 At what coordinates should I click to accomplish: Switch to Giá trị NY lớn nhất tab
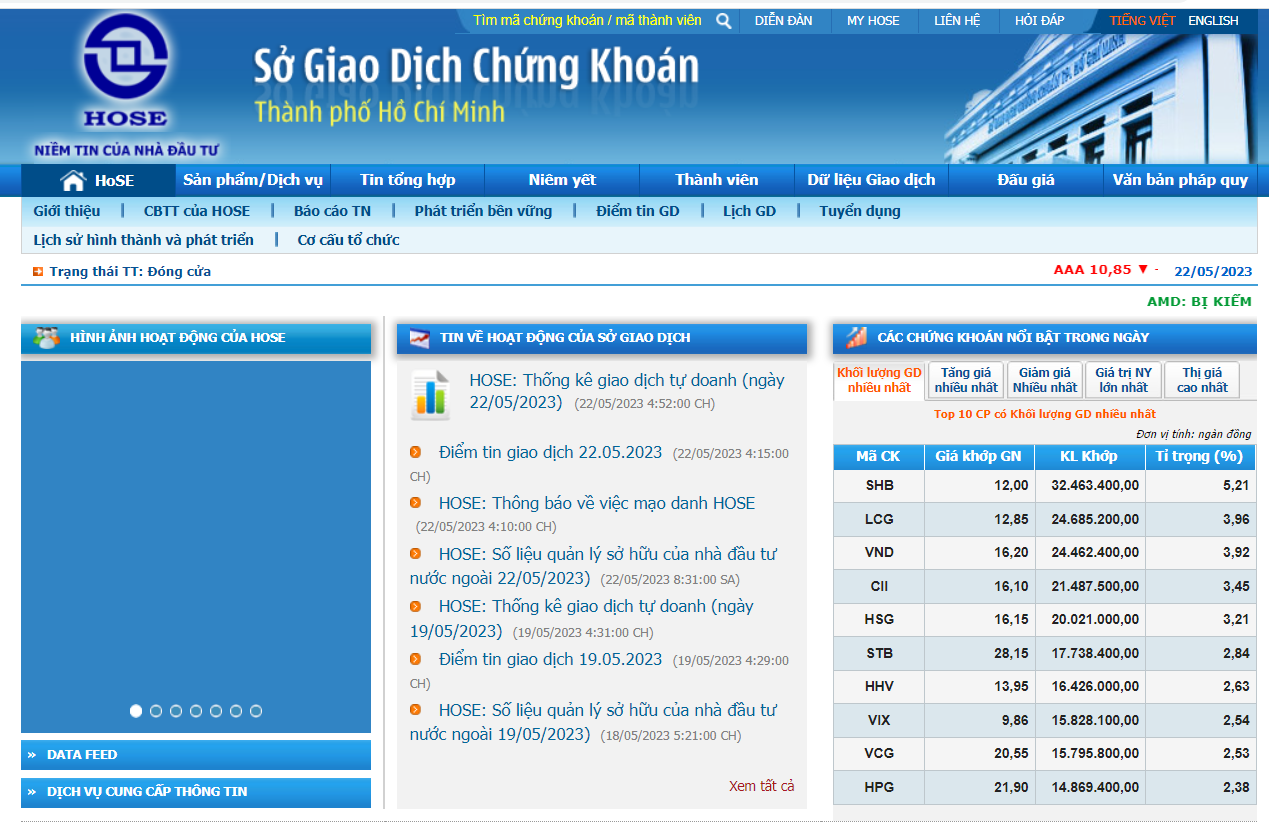tap(1123, 380)
